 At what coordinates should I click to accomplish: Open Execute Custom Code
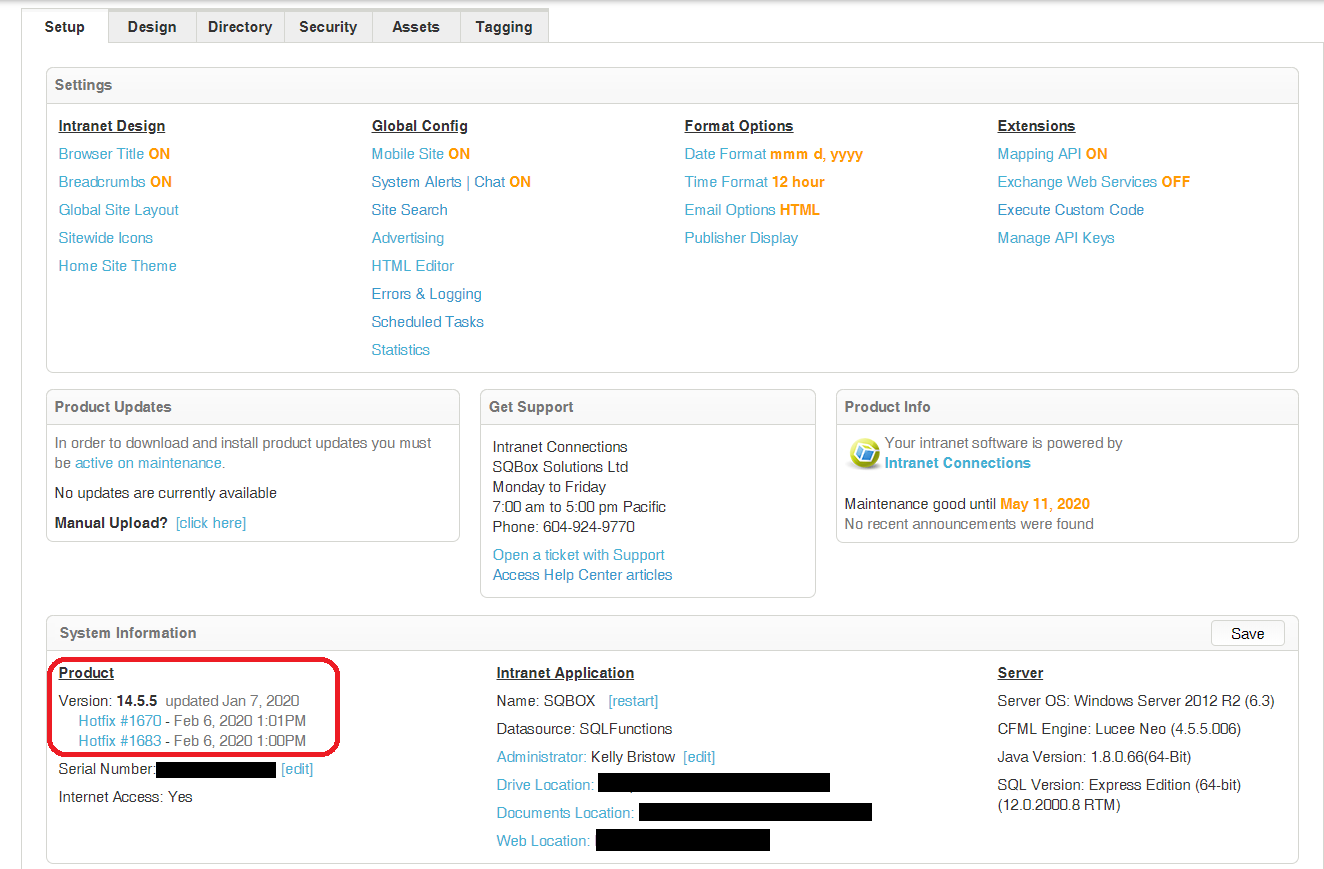tap(1071, 210)
